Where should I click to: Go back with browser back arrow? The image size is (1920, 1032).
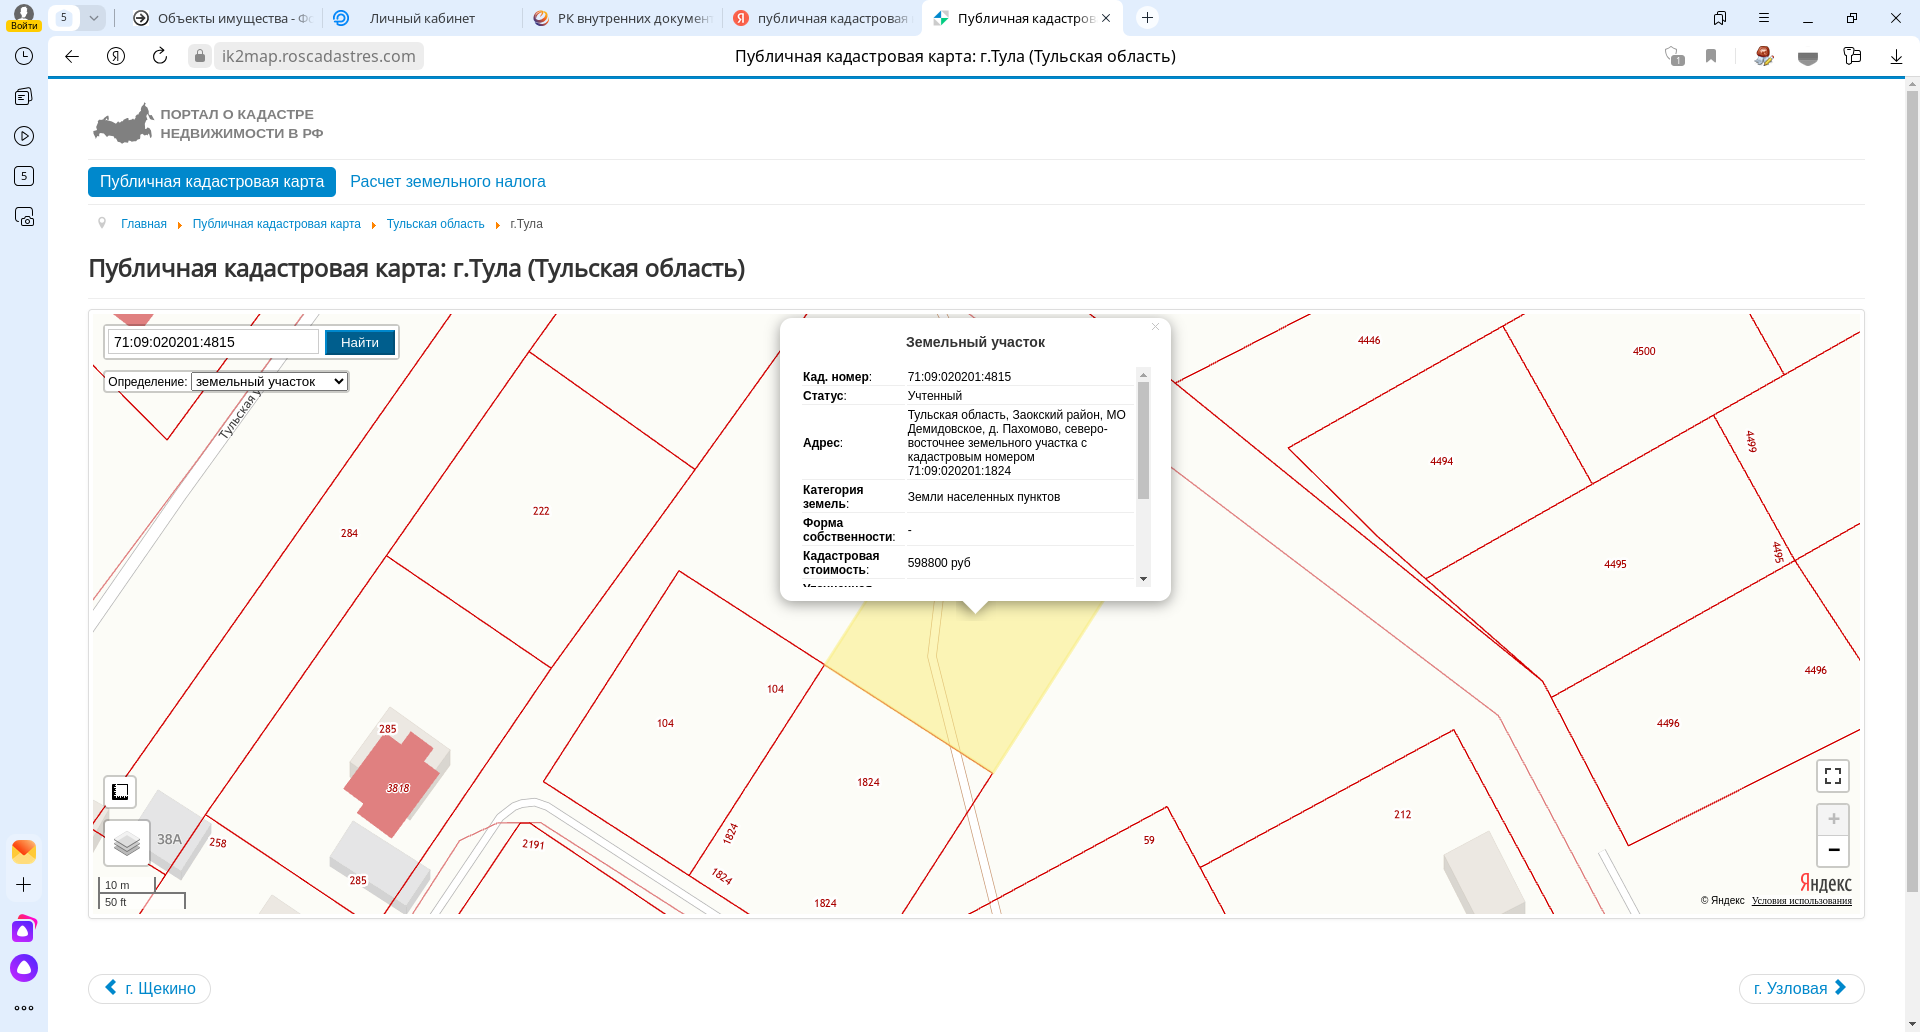pyautogui.click(x=72, y=56)
